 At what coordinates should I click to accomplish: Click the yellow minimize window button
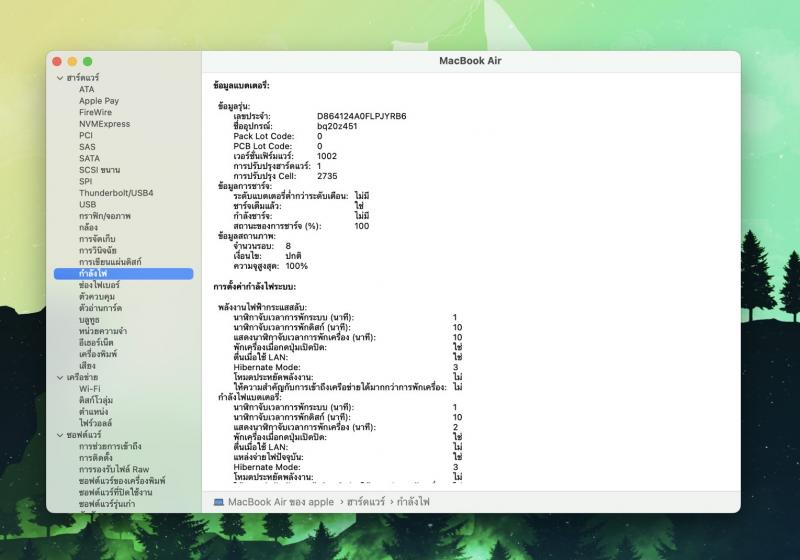click(x=72, y=61)
